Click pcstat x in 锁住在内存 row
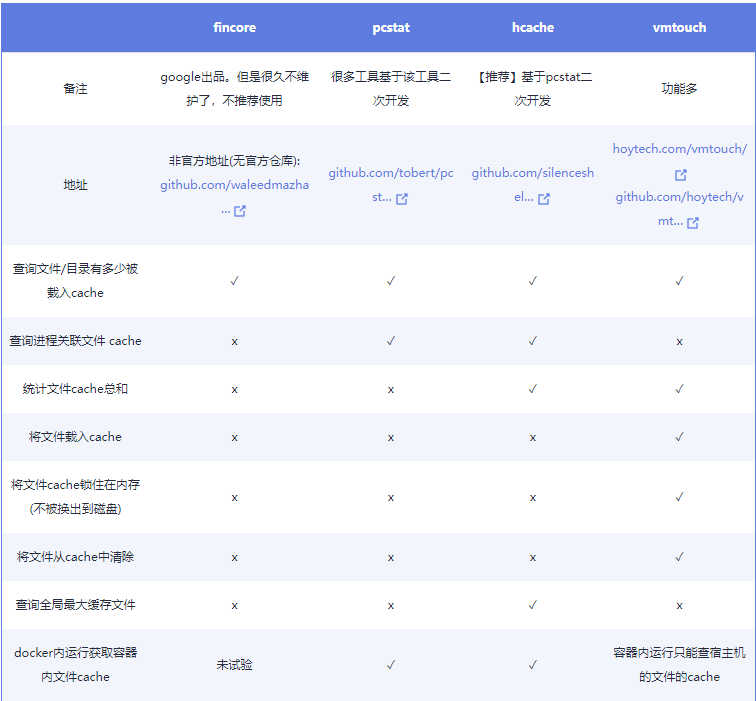The height and width of the screenshot is (701, 756). tap(391, 498)
